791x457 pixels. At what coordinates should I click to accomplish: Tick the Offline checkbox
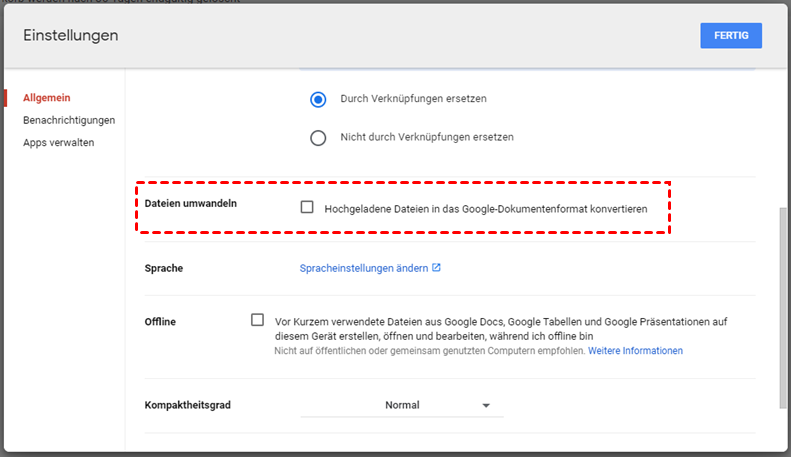coord(258,320)
